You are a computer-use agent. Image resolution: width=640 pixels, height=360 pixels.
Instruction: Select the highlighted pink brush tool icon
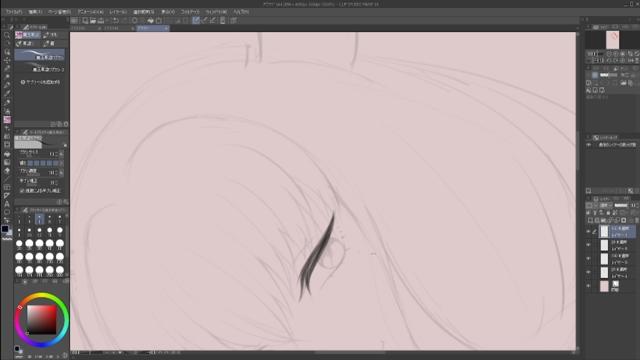(x=7, y=120)
